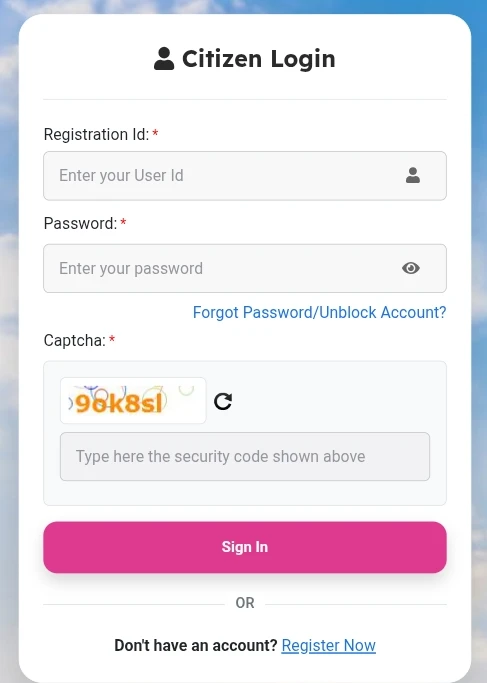Click the red asterisk next to Password

123,222
